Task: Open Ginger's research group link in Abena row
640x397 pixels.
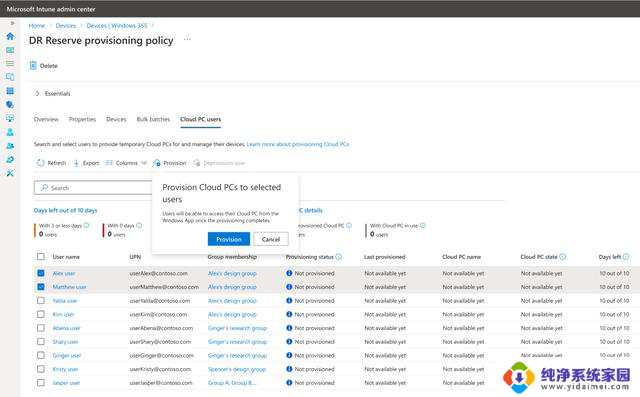Action: point(237,328)
